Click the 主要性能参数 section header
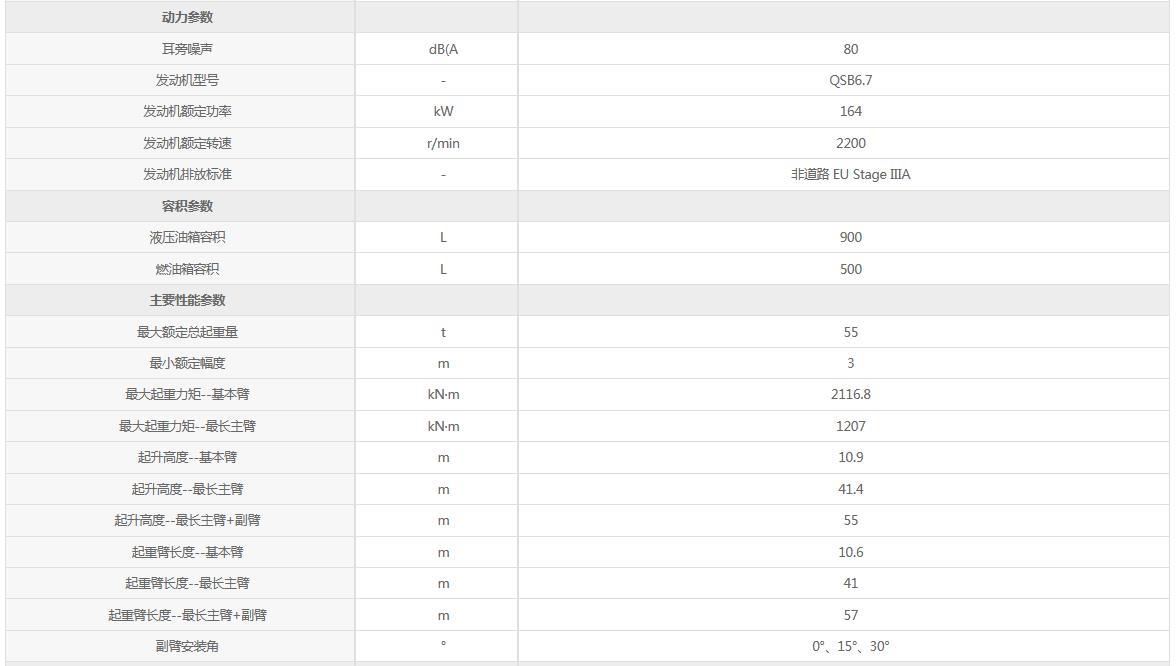Image resolution: width=1176 pixels, height=666 pixels. pyautogui.click(x=187, y=300)
